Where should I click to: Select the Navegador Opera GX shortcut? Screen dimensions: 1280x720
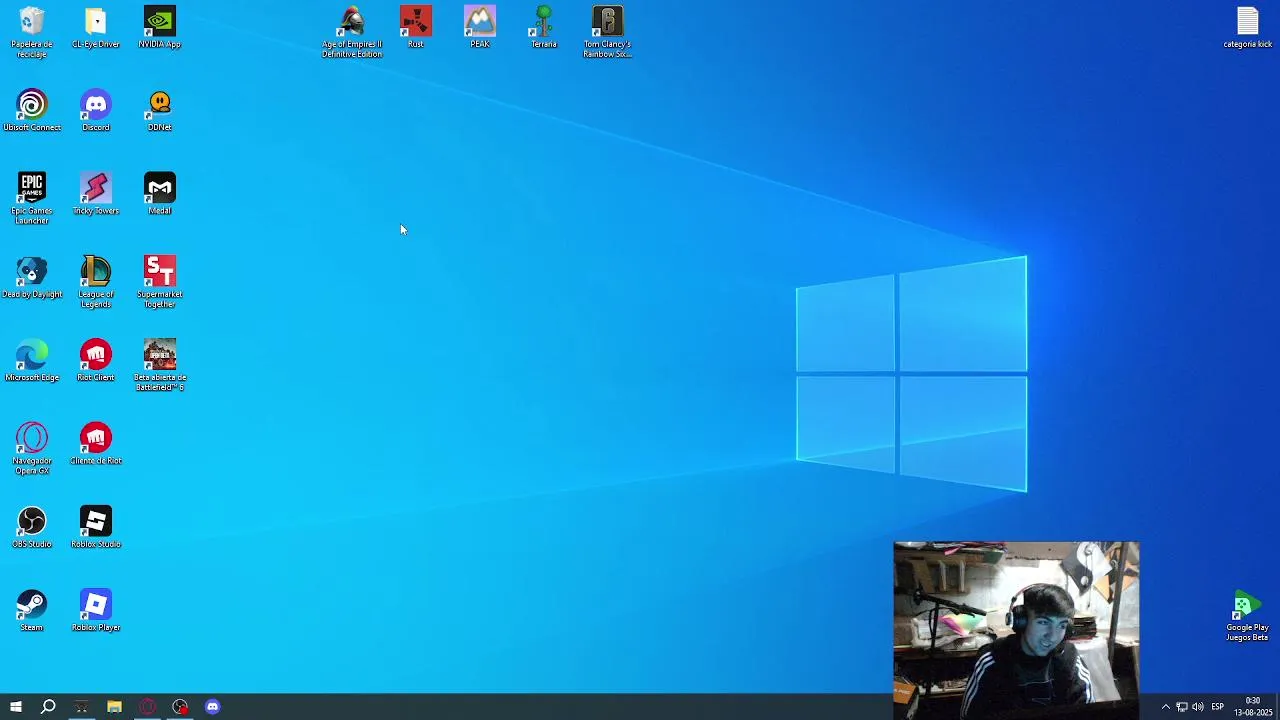pyautogui.click(x=32, y=448)
